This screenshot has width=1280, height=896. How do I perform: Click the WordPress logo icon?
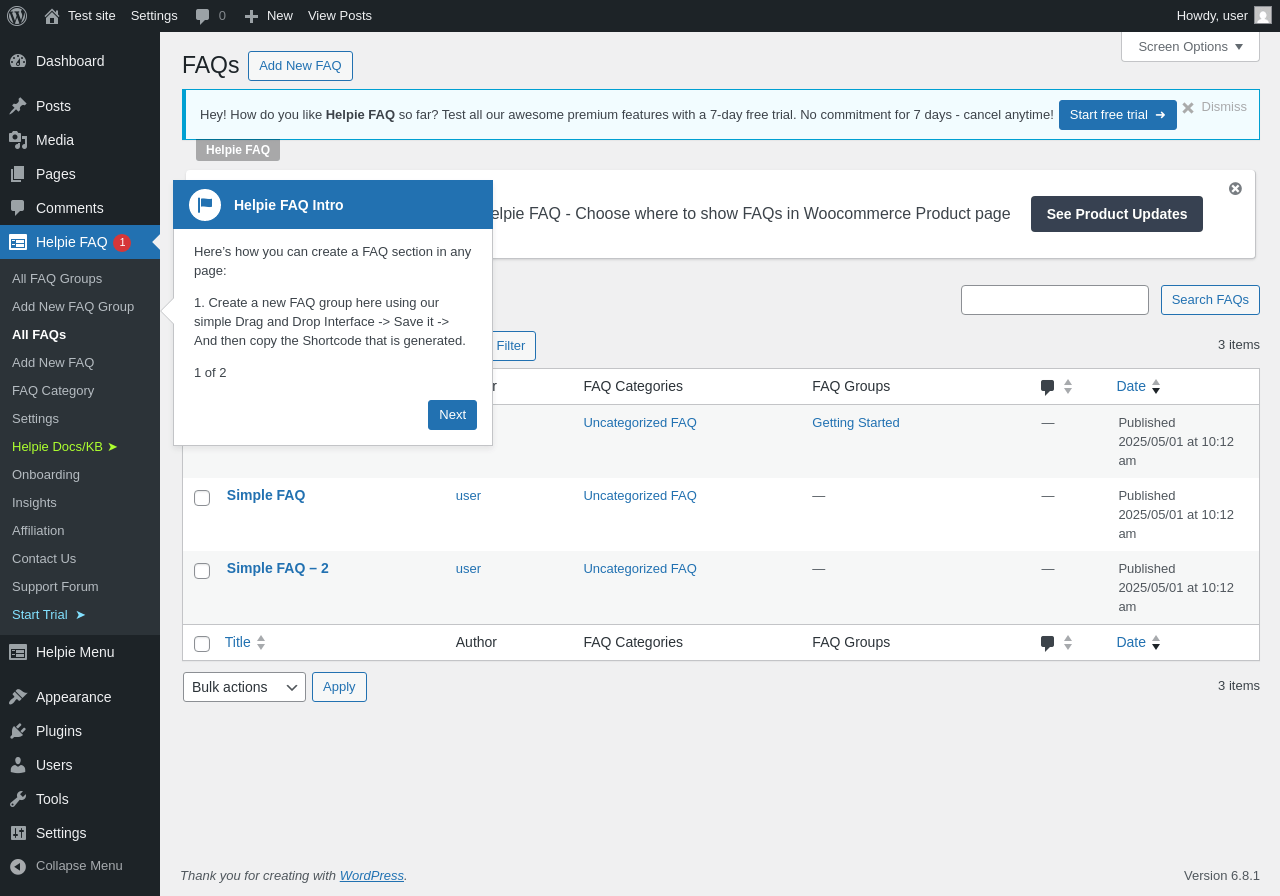[17, 16]
